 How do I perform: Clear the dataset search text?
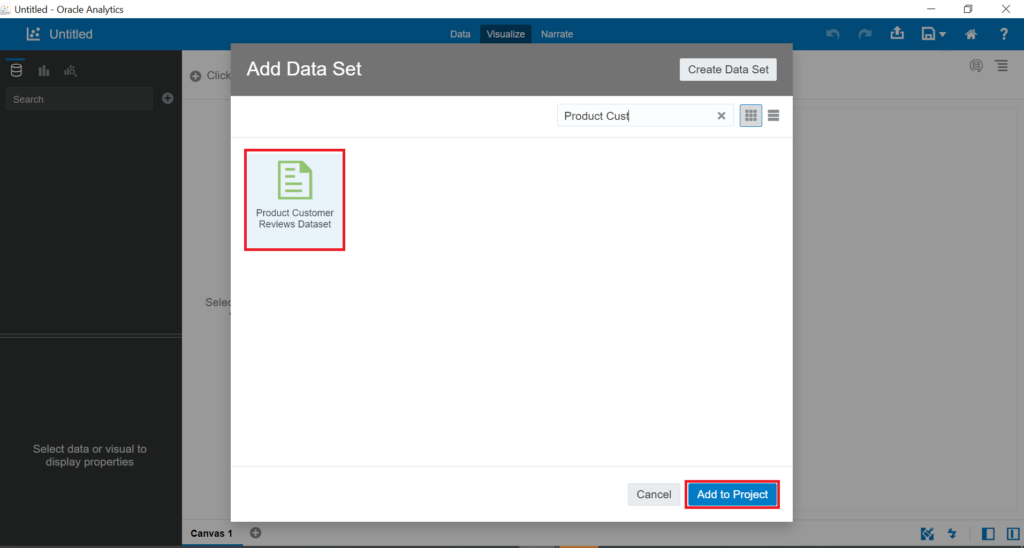click(721, 116)
